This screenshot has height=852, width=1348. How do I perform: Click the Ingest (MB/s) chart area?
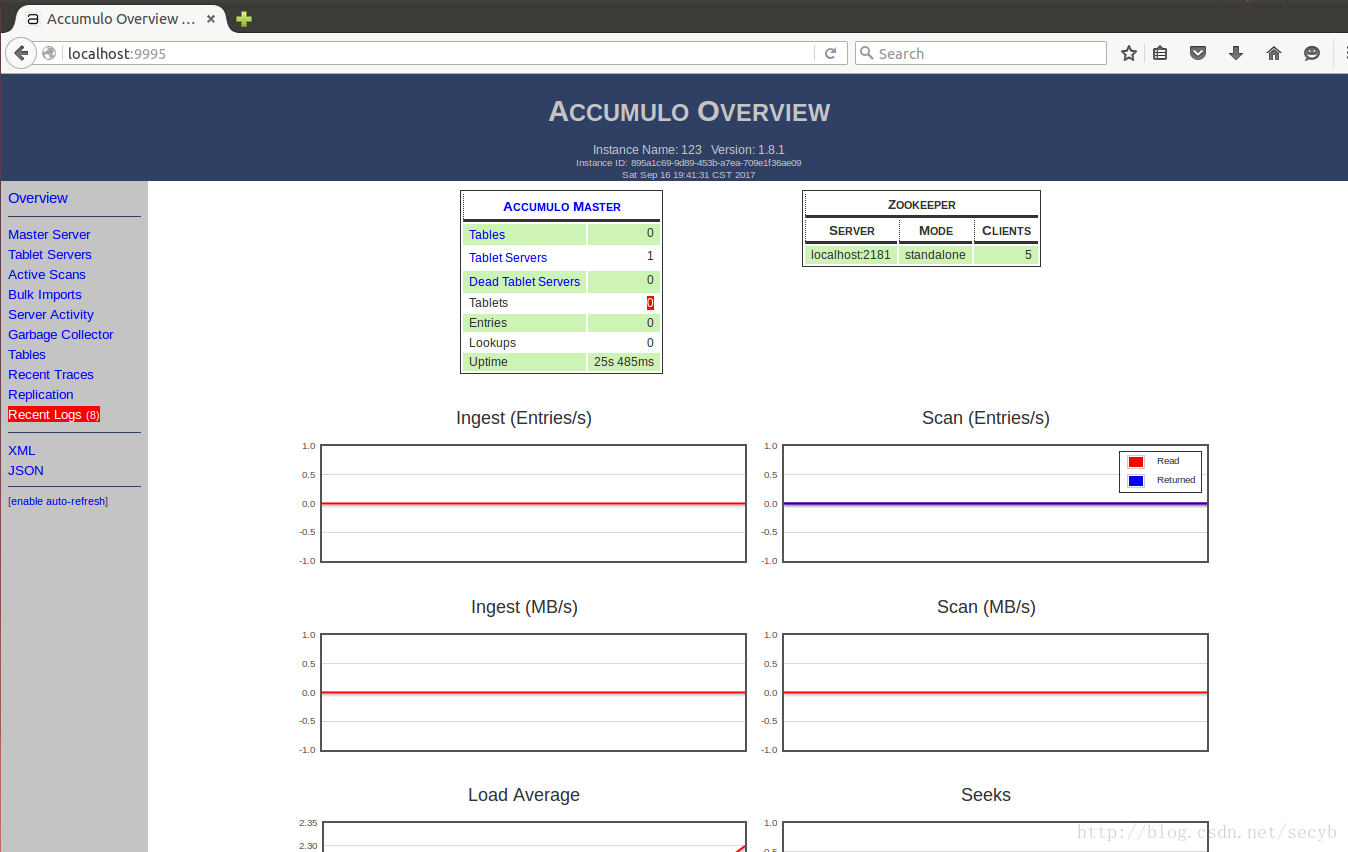click(534, 692)
